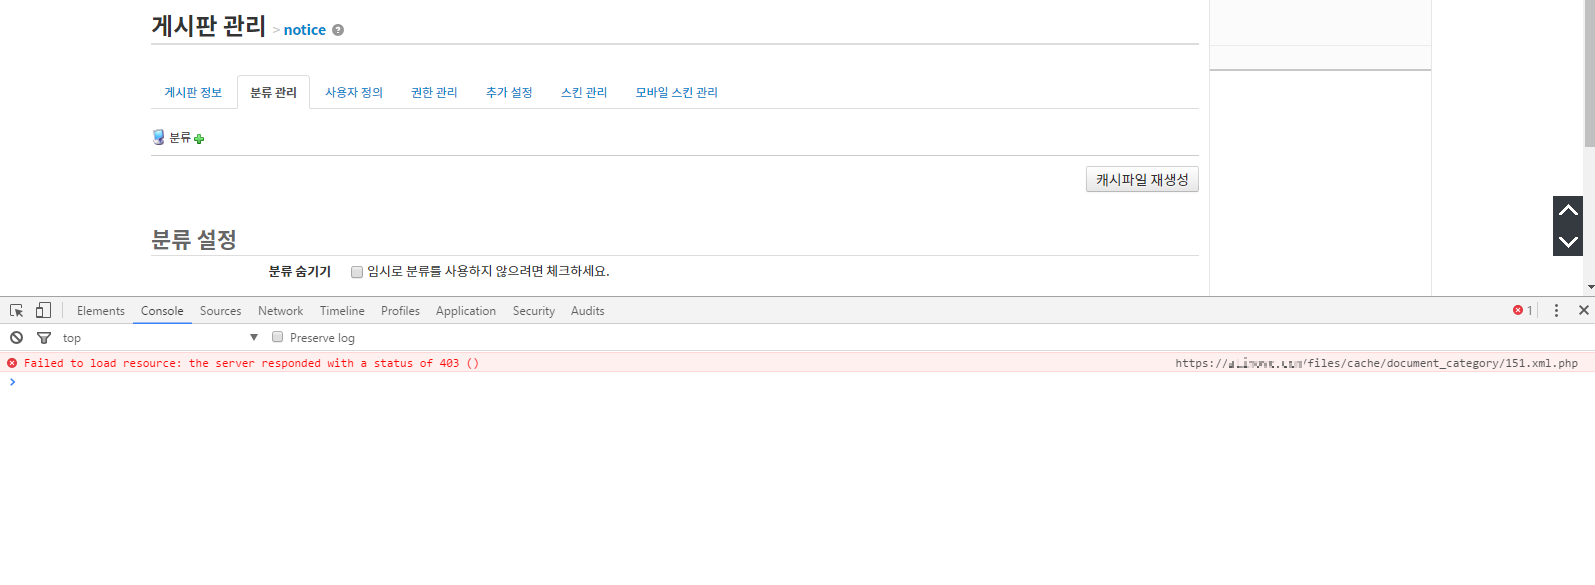Click the notice board link
The image size is (1595, 585).
pyautogui.click(x=304, y=30)
